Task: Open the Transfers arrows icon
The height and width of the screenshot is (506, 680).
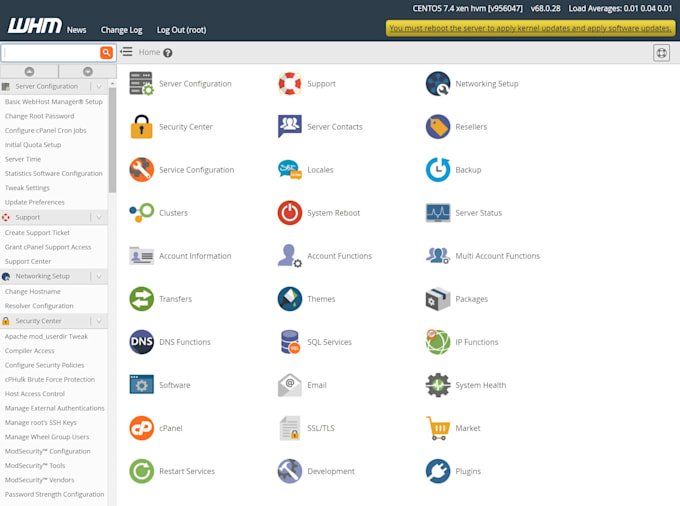Action: point(141,299)
